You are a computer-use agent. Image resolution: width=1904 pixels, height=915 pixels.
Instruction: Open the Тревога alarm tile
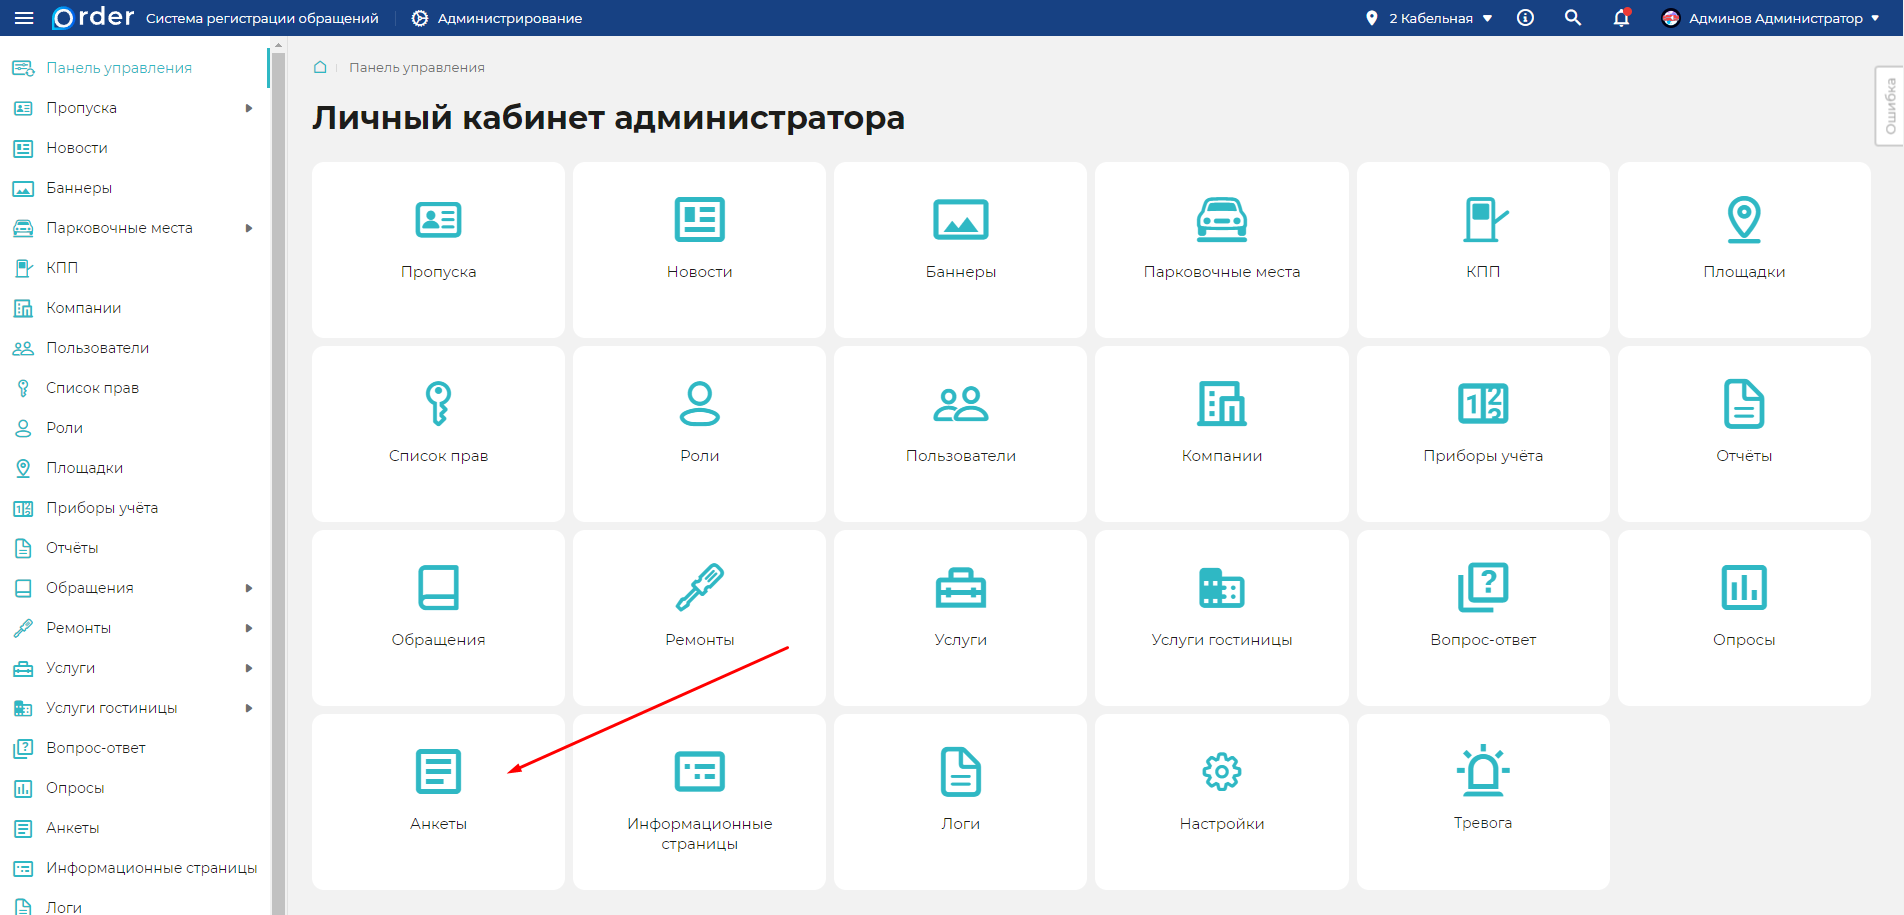(1482, 800)
